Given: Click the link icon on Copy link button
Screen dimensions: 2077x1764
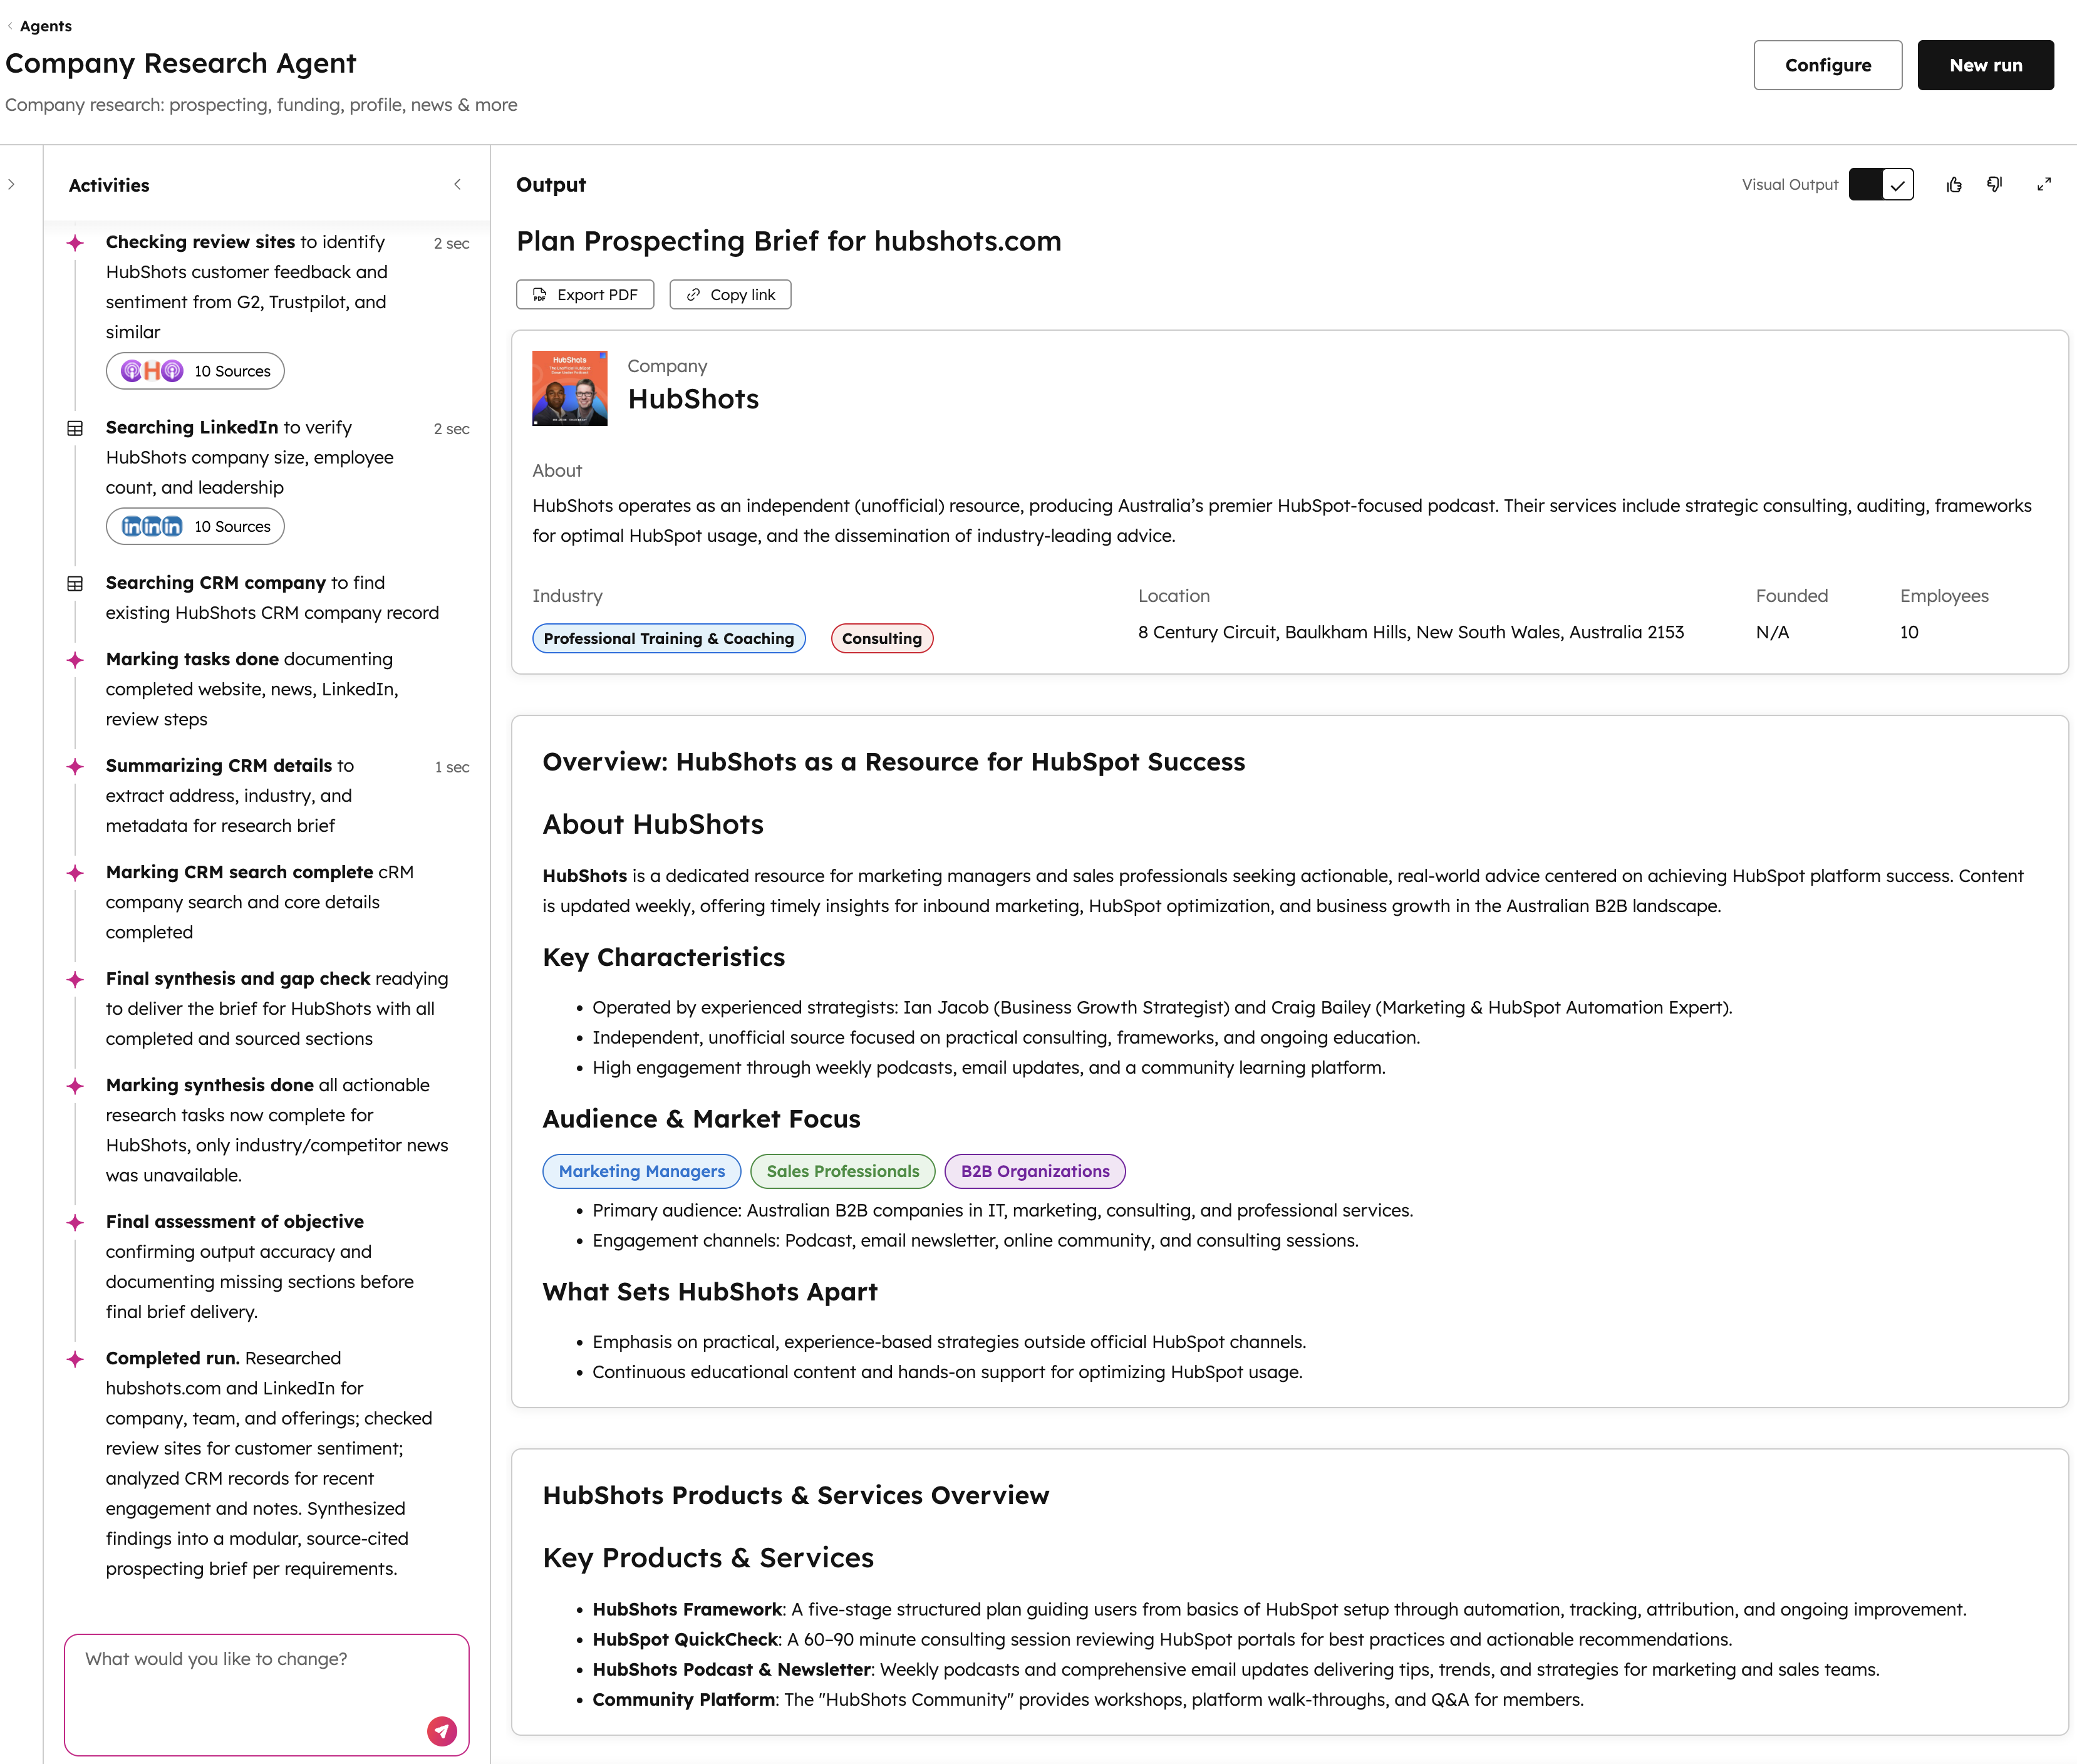Looking at the screenshot, I should [693, 294].
